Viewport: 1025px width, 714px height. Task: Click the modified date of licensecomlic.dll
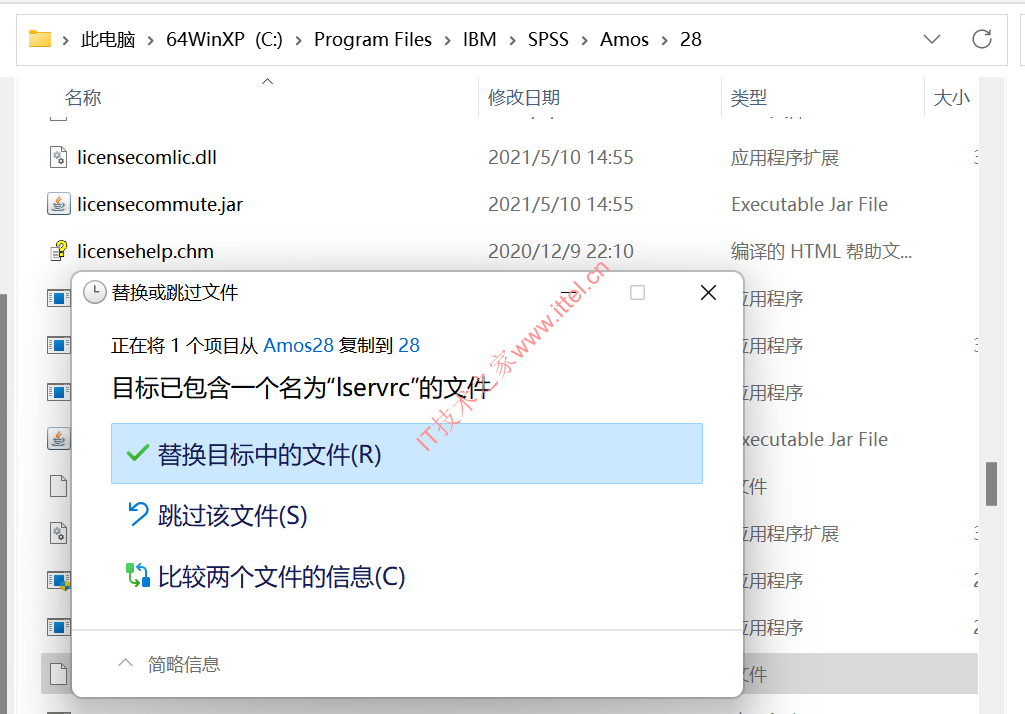pos(561,158)
